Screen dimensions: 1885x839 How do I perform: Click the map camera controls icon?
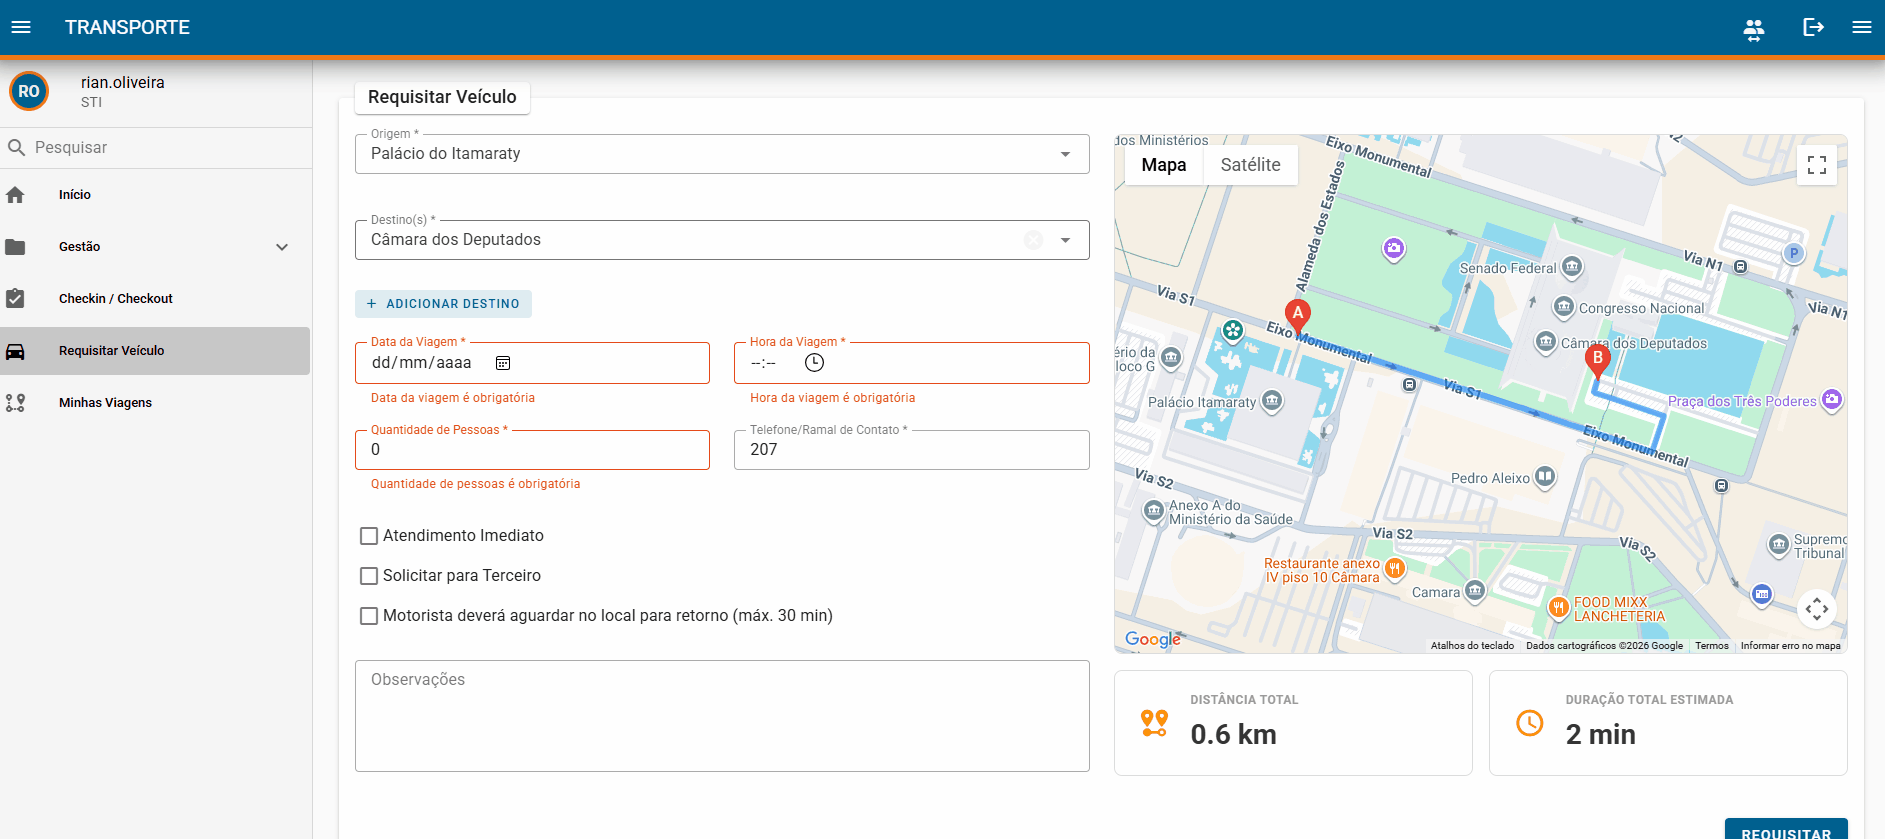pyautogui.click(x=1817, y=608)
